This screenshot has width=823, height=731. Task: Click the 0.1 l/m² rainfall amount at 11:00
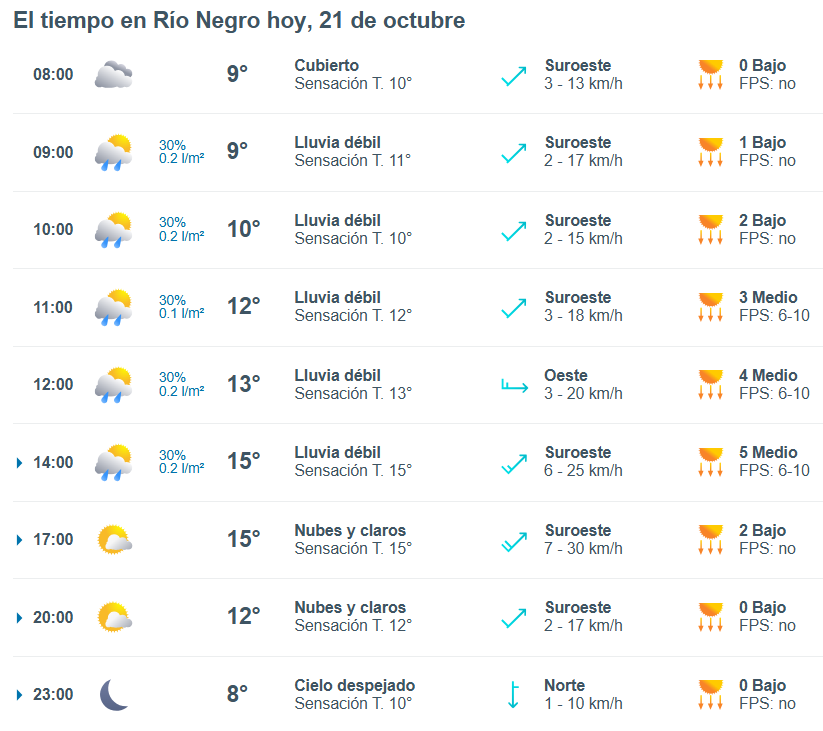(182, 314)
